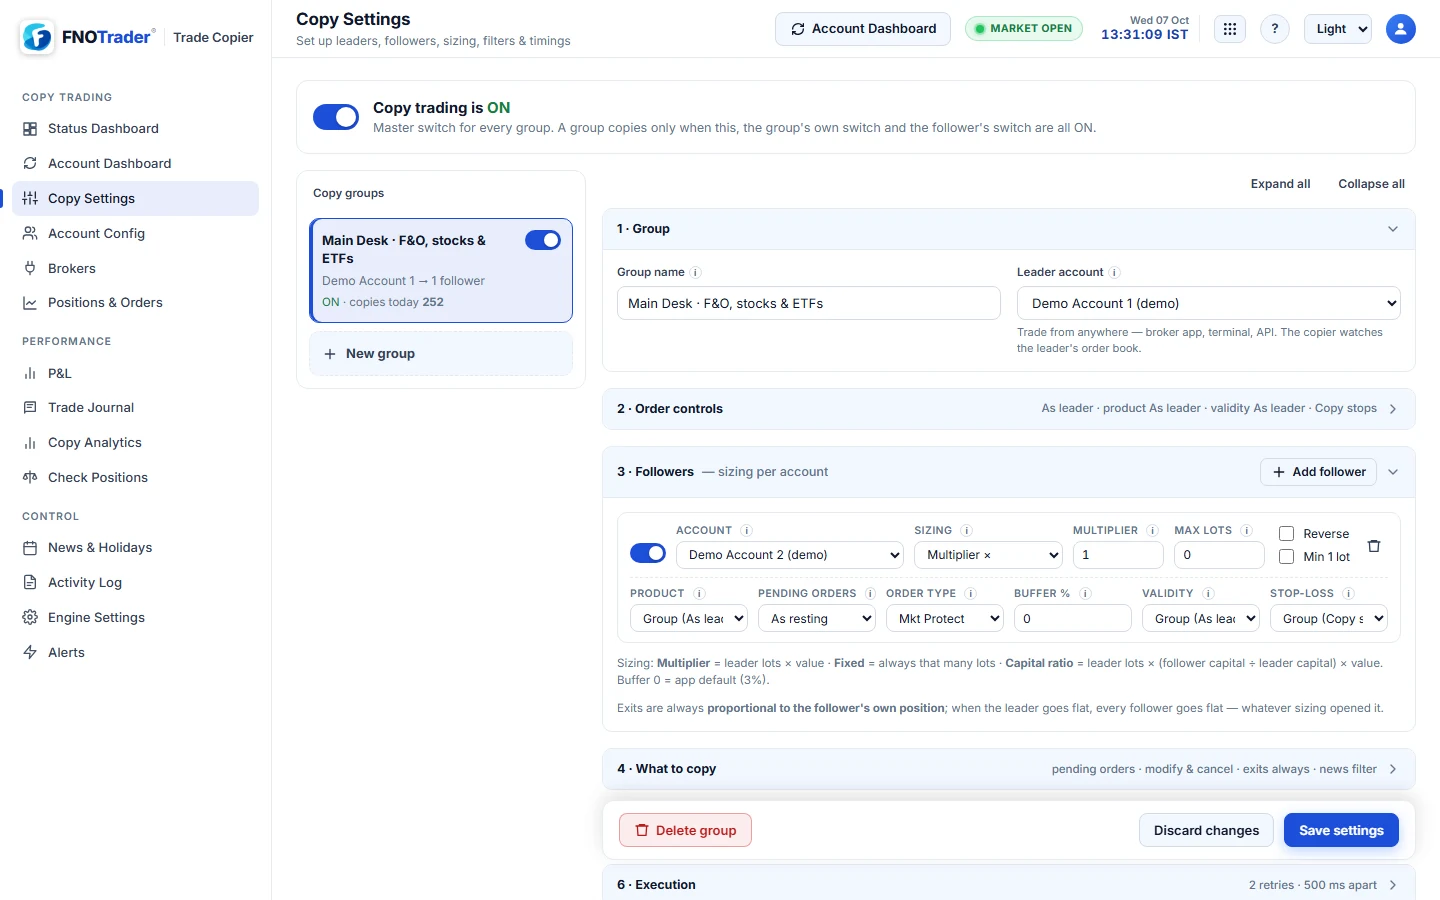Toggle the Demo Account 2 follower switch

point(648,553)
